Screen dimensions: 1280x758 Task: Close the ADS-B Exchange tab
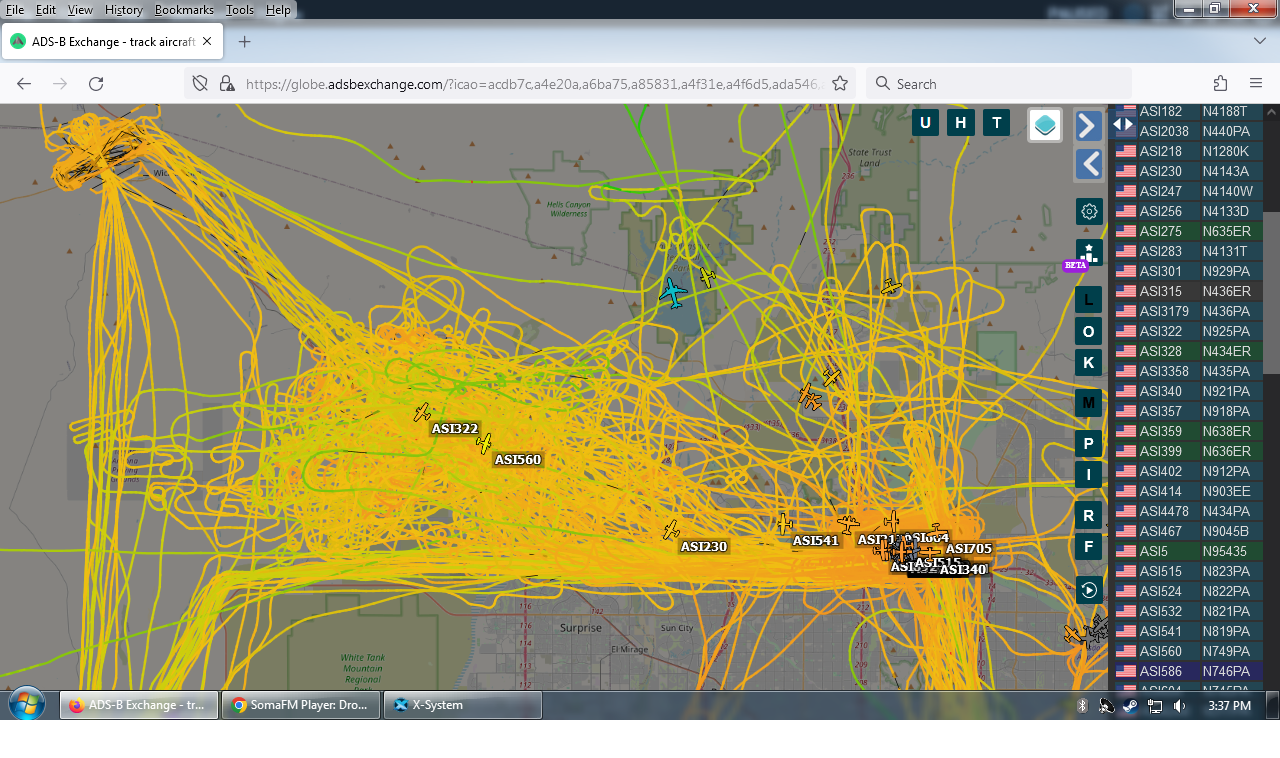click(x=207, y=42)
